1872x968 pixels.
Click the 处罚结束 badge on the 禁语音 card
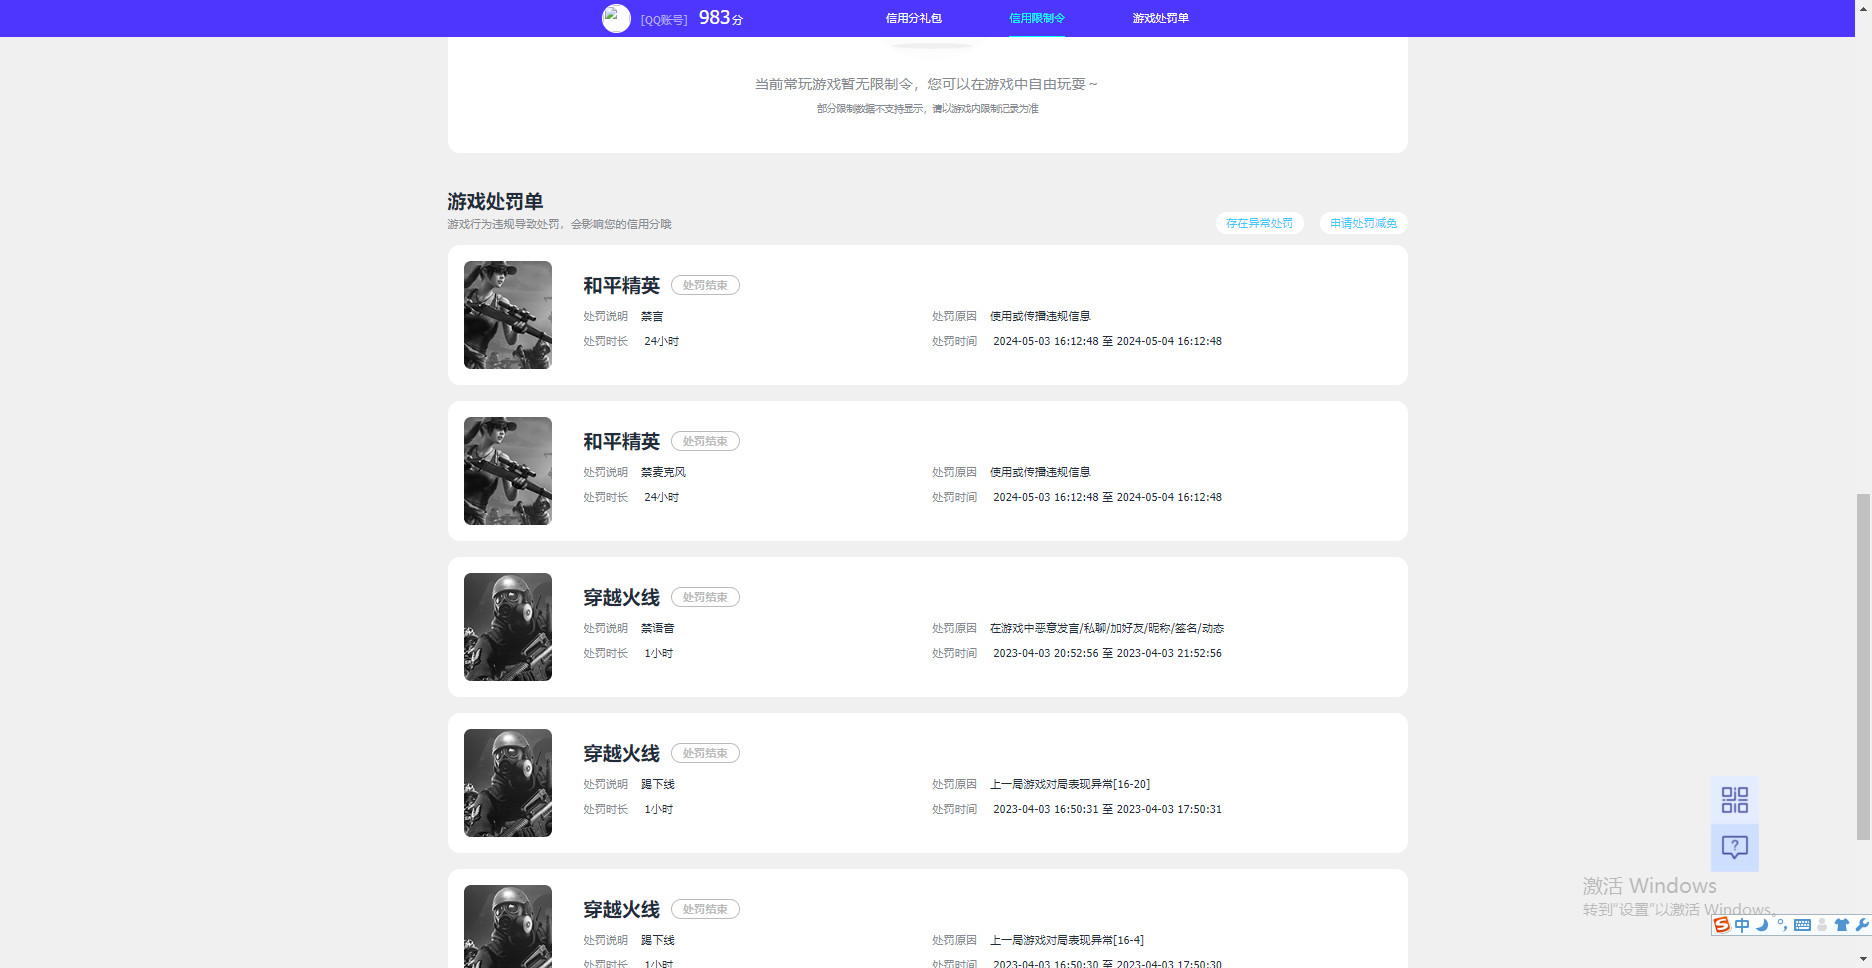705,597
